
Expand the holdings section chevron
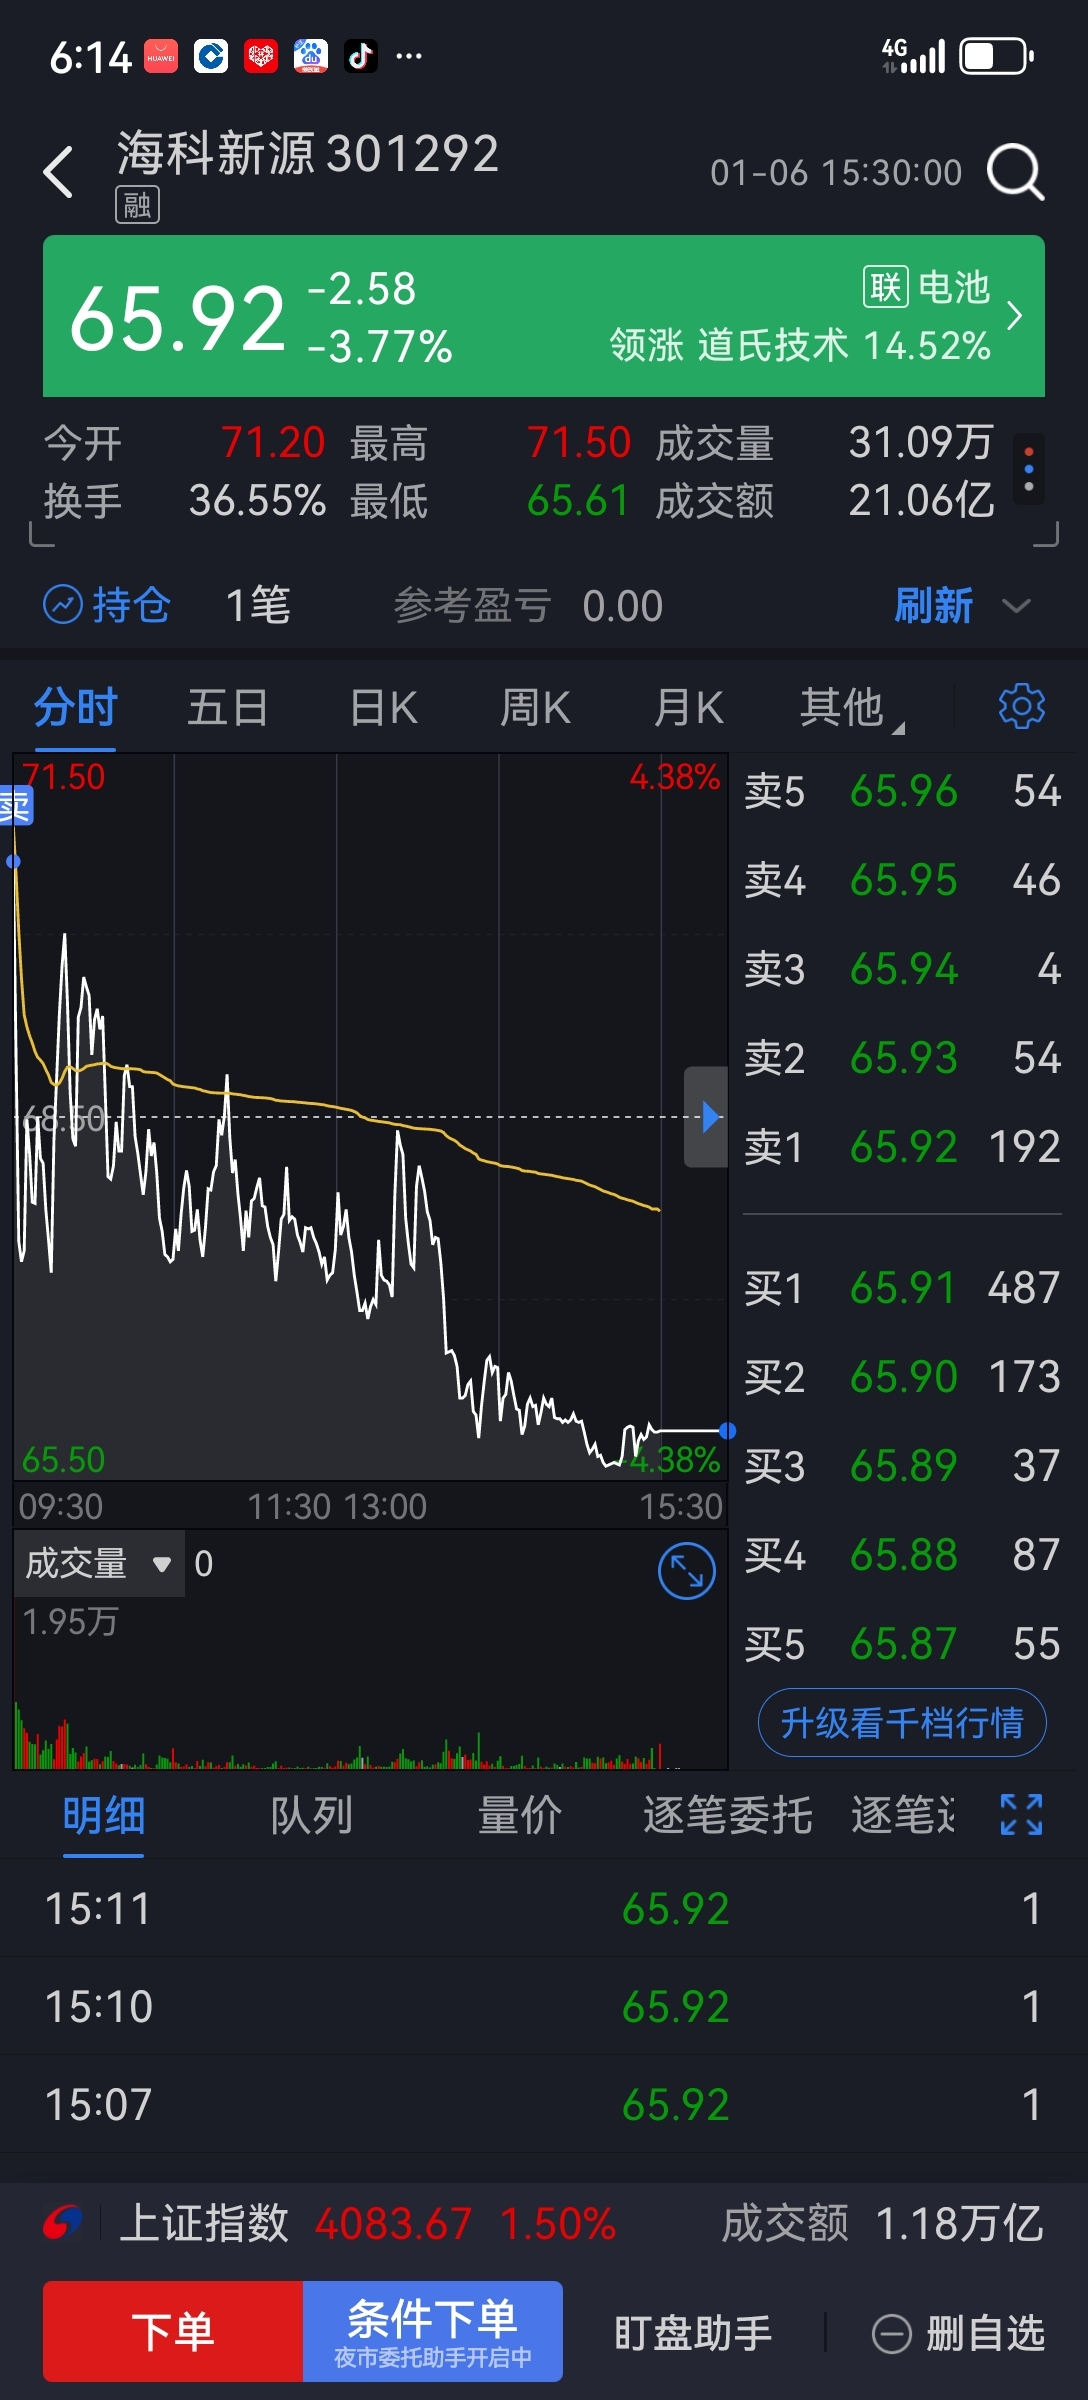pyautogui.click(x=1016, y=606)
